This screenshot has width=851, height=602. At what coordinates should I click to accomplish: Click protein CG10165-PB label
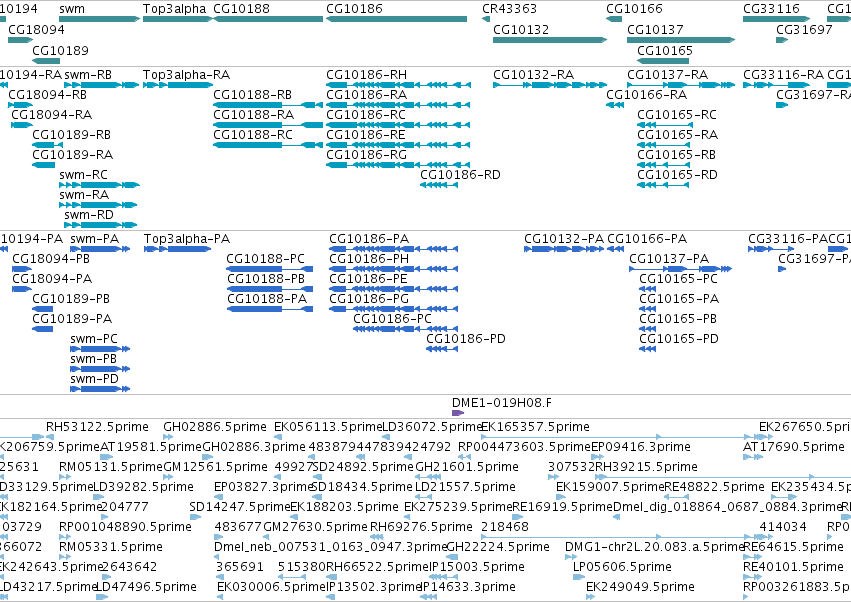(x=678, y=319)
